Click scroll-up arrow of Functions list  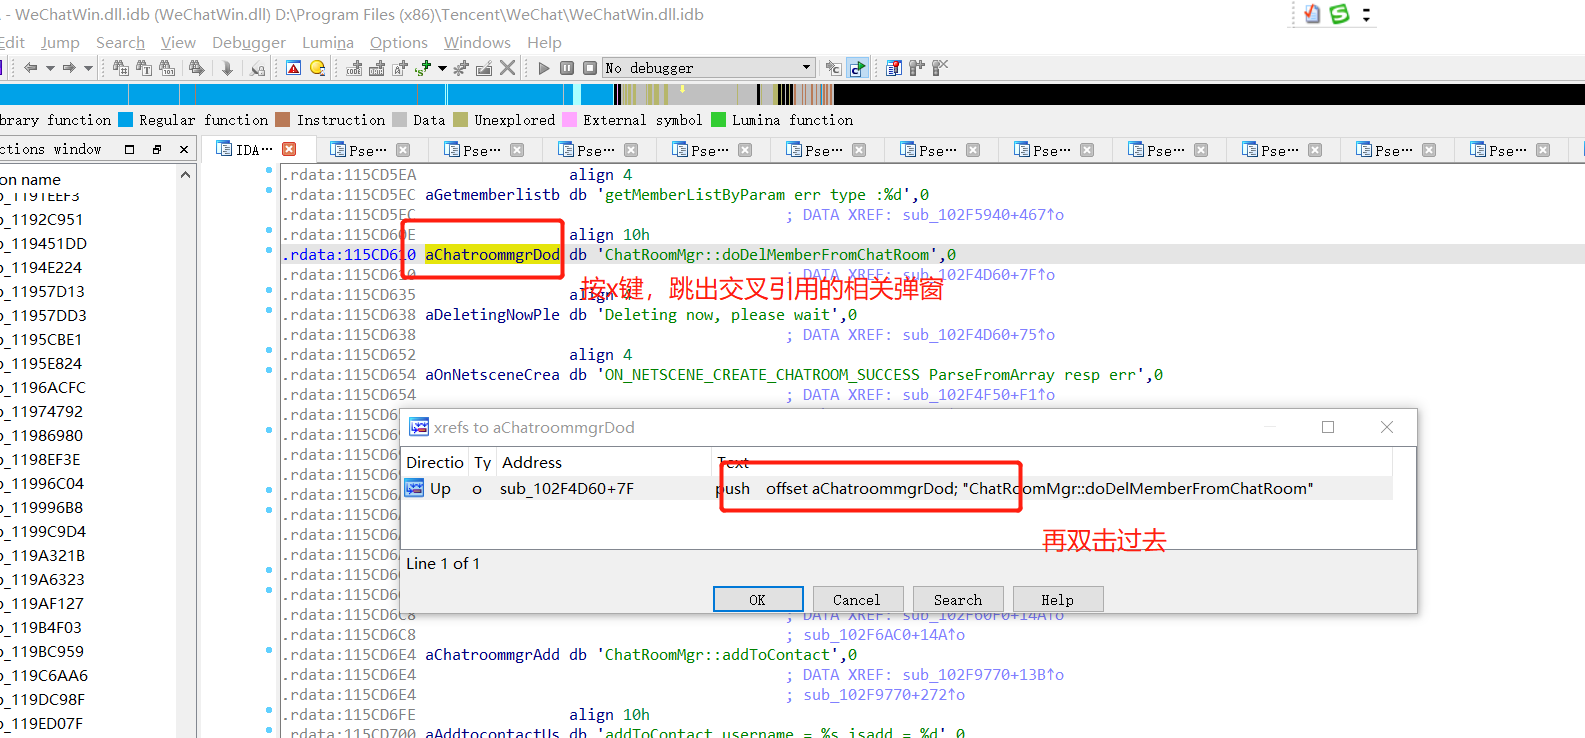tap(186, 175)
